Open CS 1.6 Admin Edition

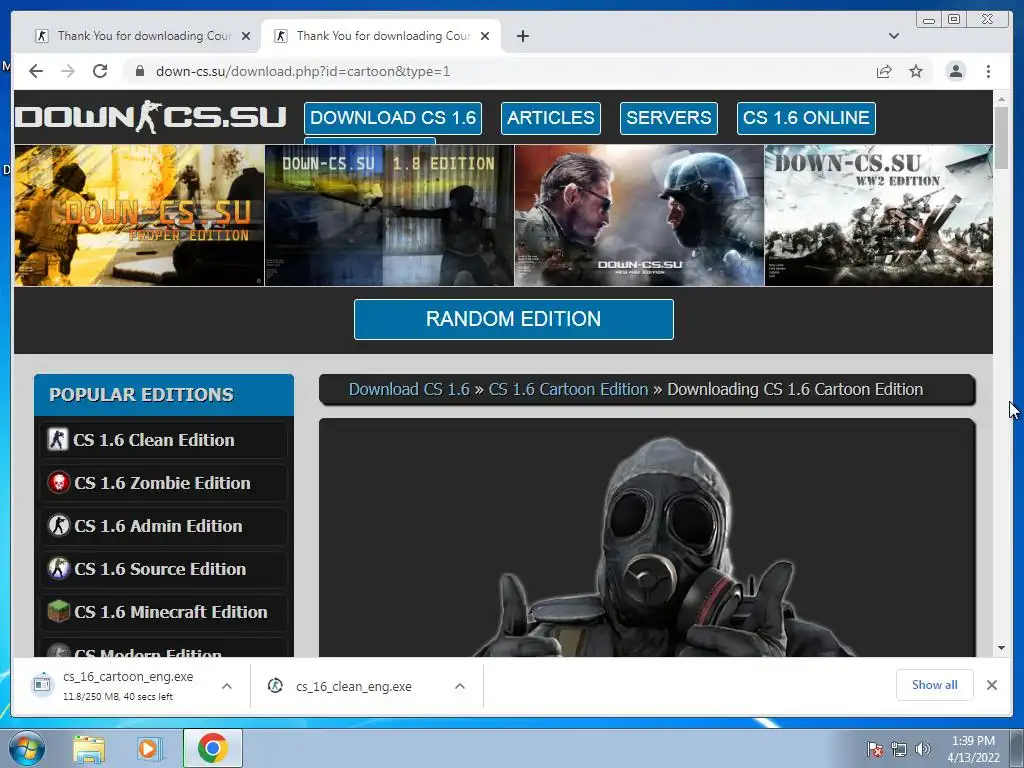point(163,526)
